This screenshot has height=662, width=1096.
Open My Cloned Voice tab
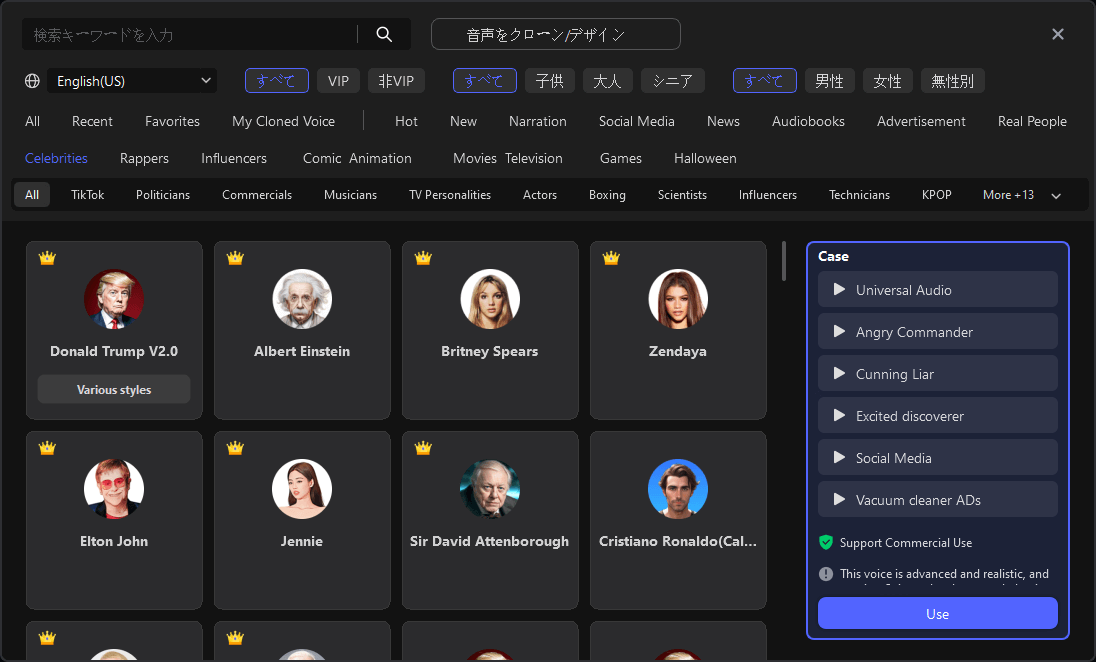[283, 122]
